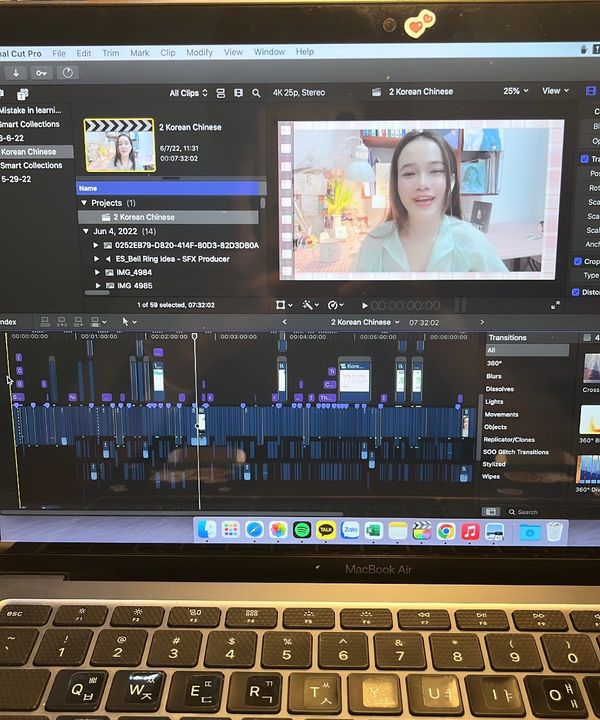Open the Clip menu
The width and height of the screenshot is (600, 720).
168,52
